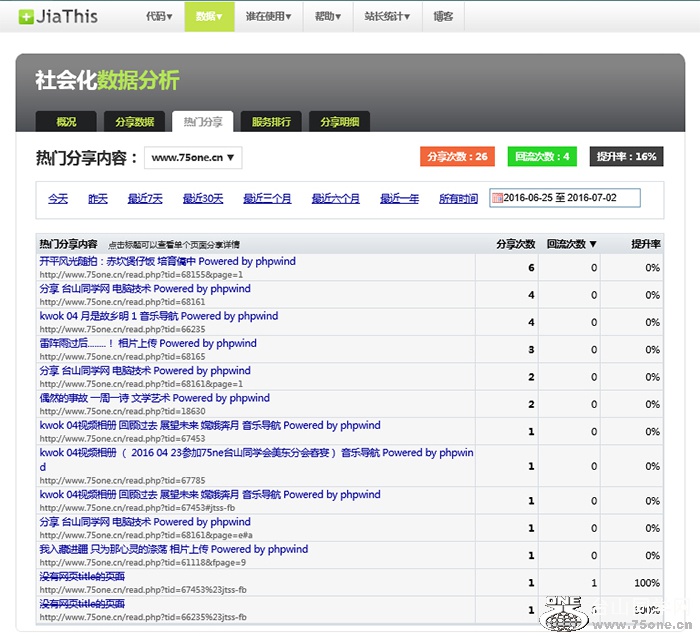Screen dimensions: 700x638
Task: Go to the 服务排行 tab
Action: coord(271,122)
